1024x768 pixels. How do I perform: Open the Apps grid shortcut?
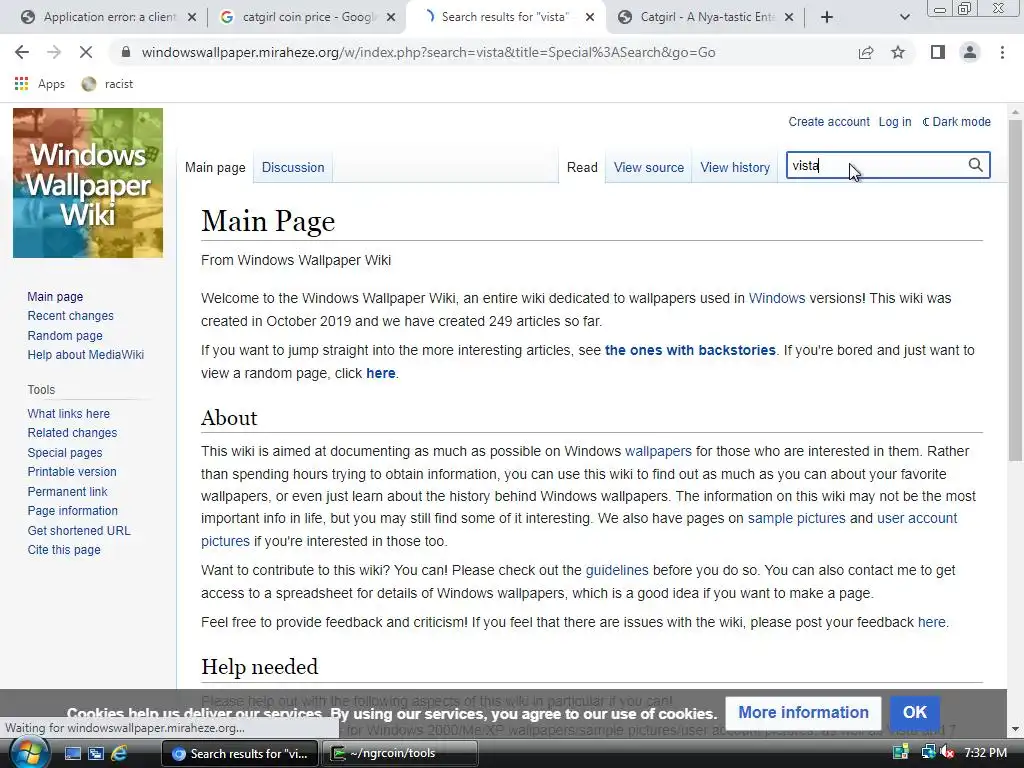(40, 84)
